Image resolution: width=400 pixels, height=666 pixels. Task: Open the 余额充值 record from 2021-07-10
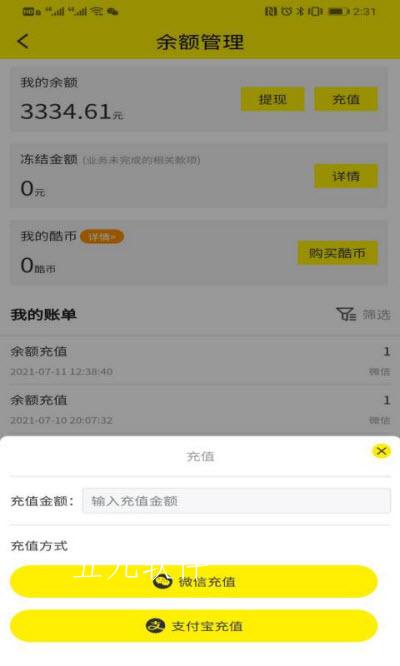click(200, 410)
